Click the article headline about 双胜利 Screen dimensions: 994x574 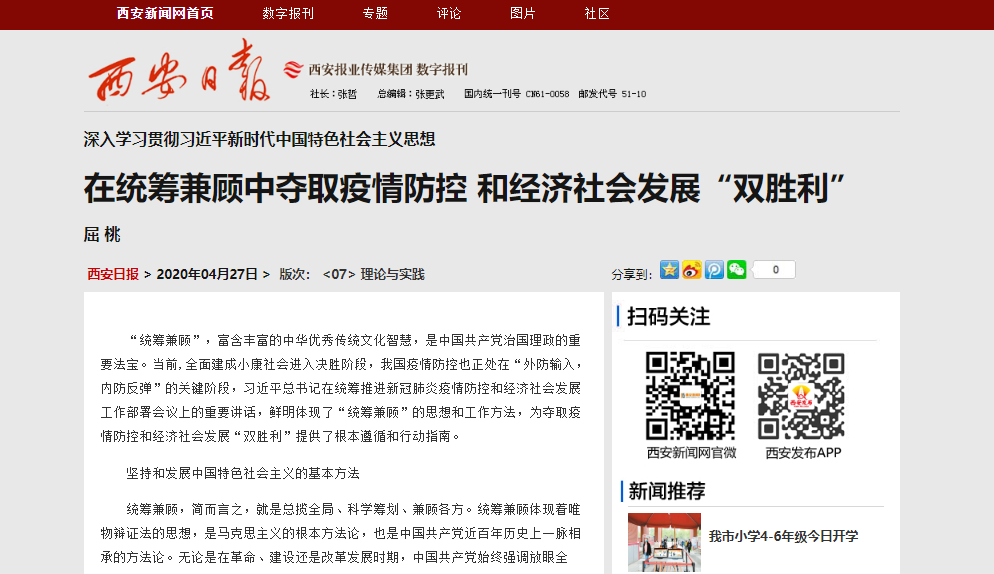click(465, 188)
